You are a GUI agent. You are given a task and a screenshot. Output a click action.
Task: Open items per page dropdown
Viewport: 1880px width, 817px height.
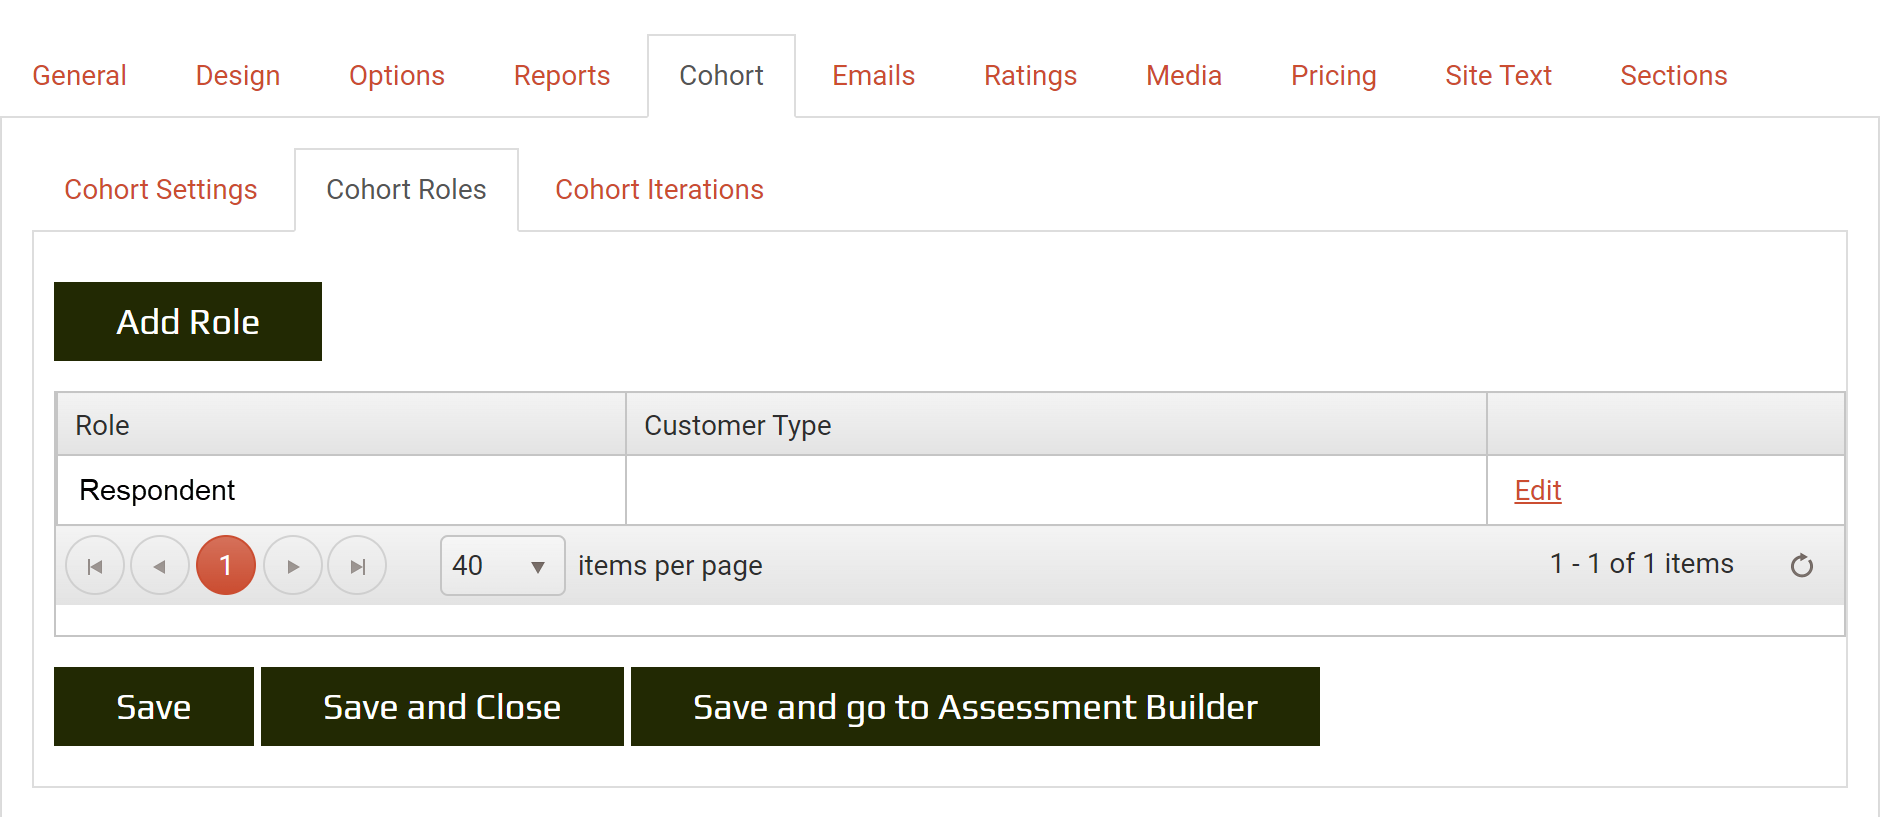coord(502,566)
